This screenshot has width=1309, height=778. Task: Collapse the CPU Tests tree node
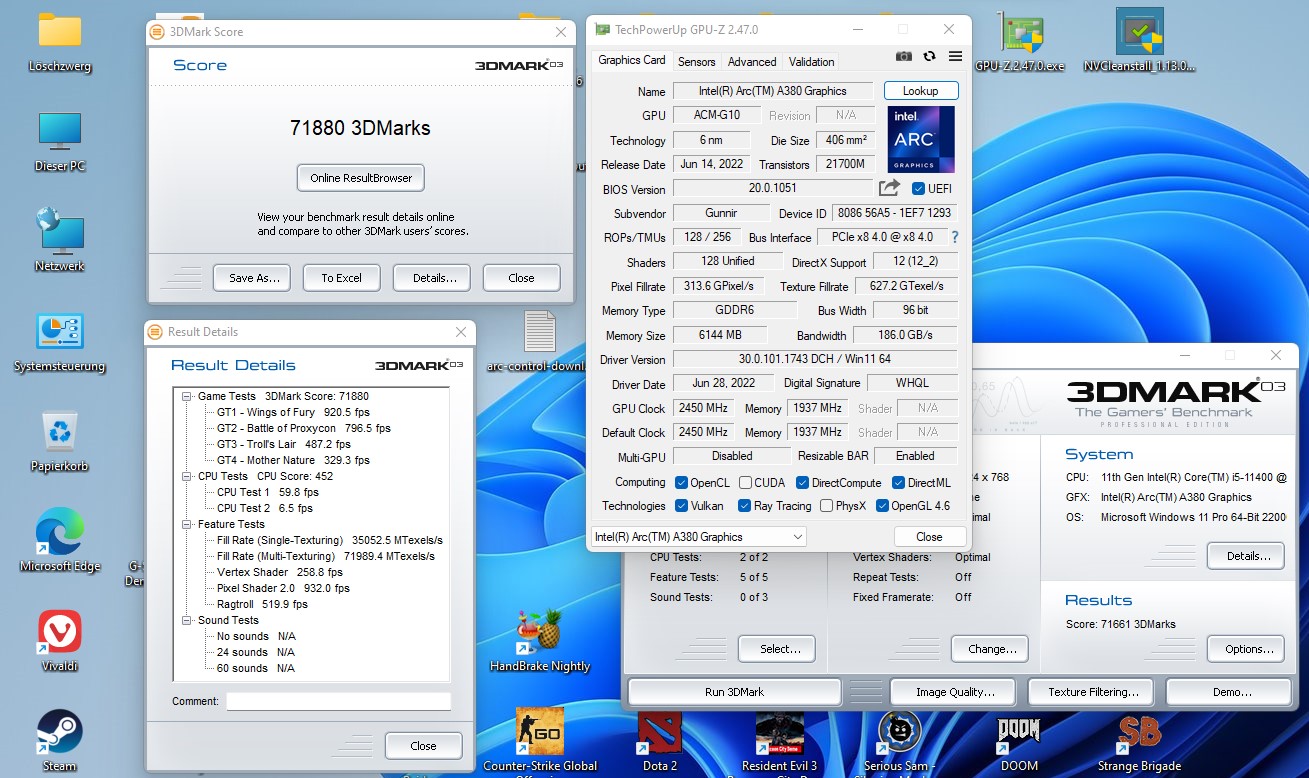point(187,476)
